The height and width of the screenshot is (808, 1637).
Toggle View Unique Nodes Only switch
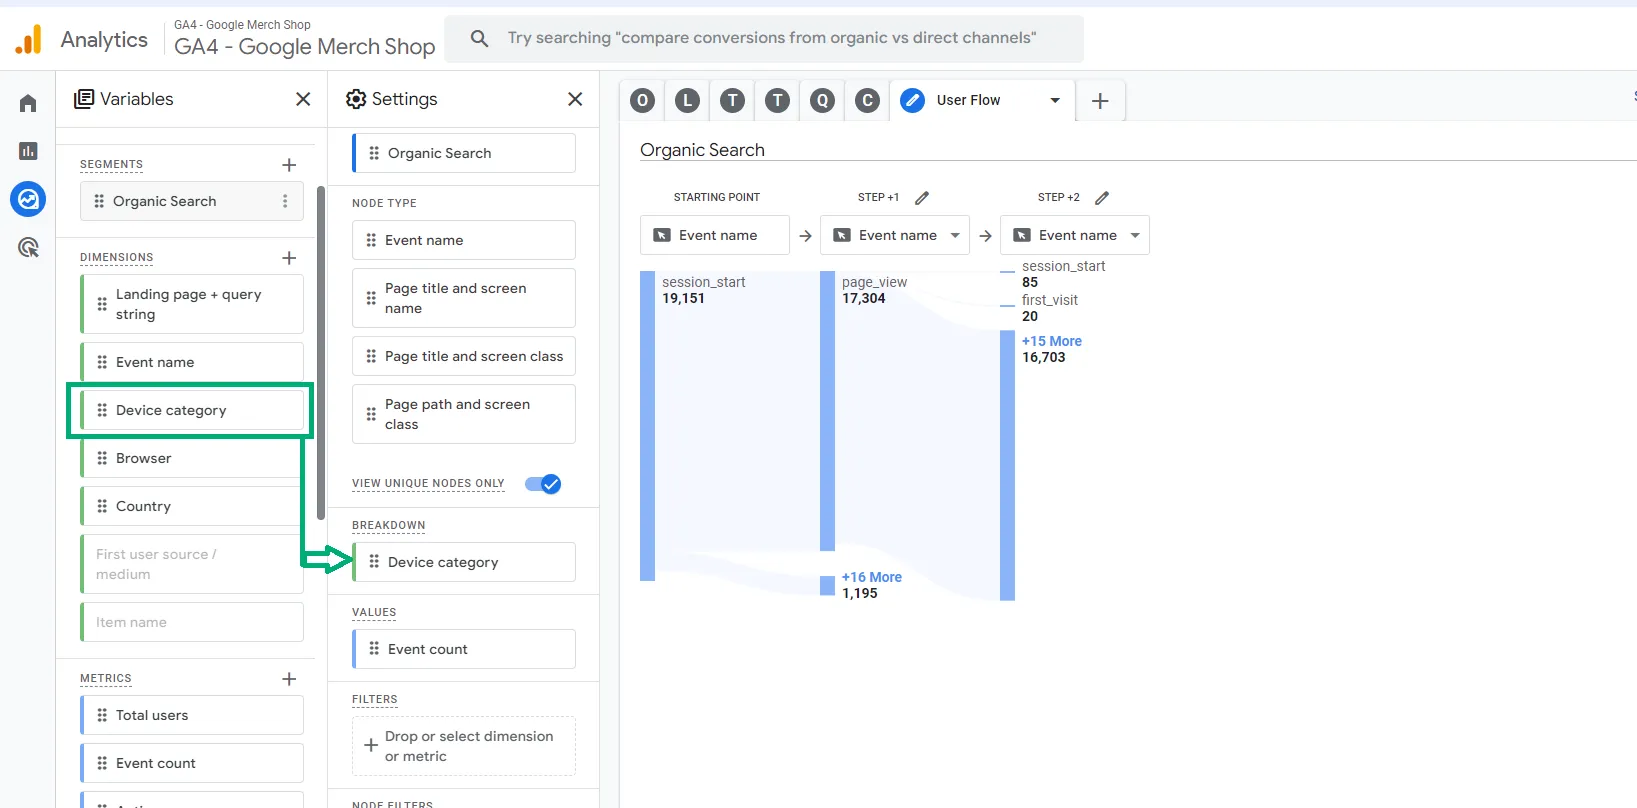[543, 484]
